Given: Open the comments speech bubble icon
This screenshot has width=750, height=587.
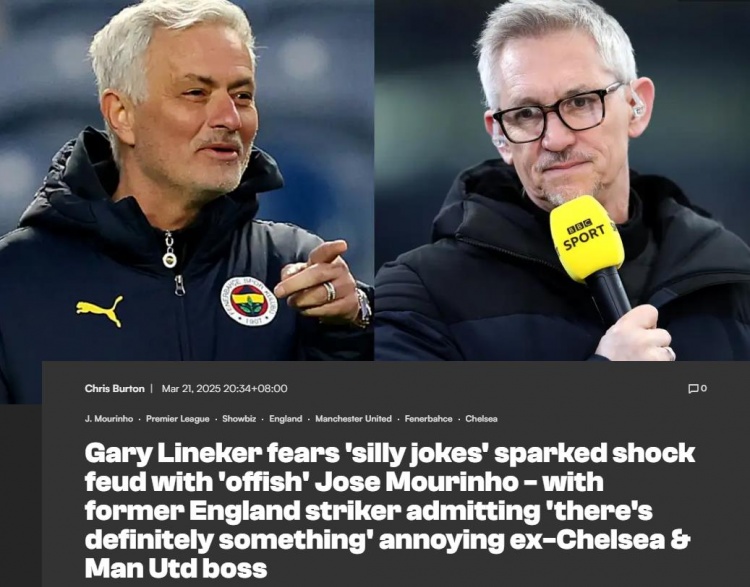Looking at the screenshot, I should (693, 388).
